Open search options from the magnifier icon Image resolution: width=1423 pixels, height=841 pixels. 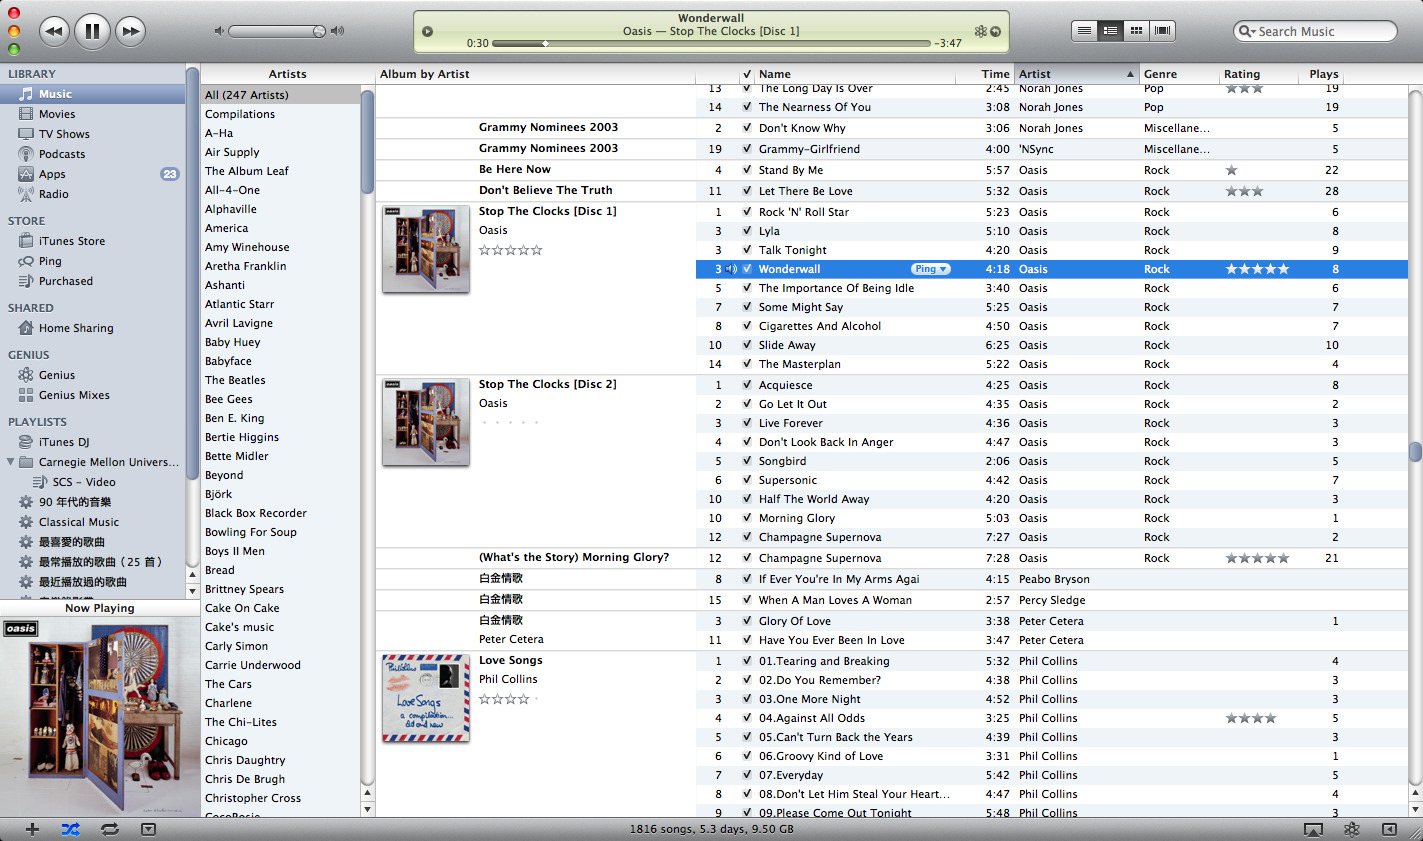1247,32
